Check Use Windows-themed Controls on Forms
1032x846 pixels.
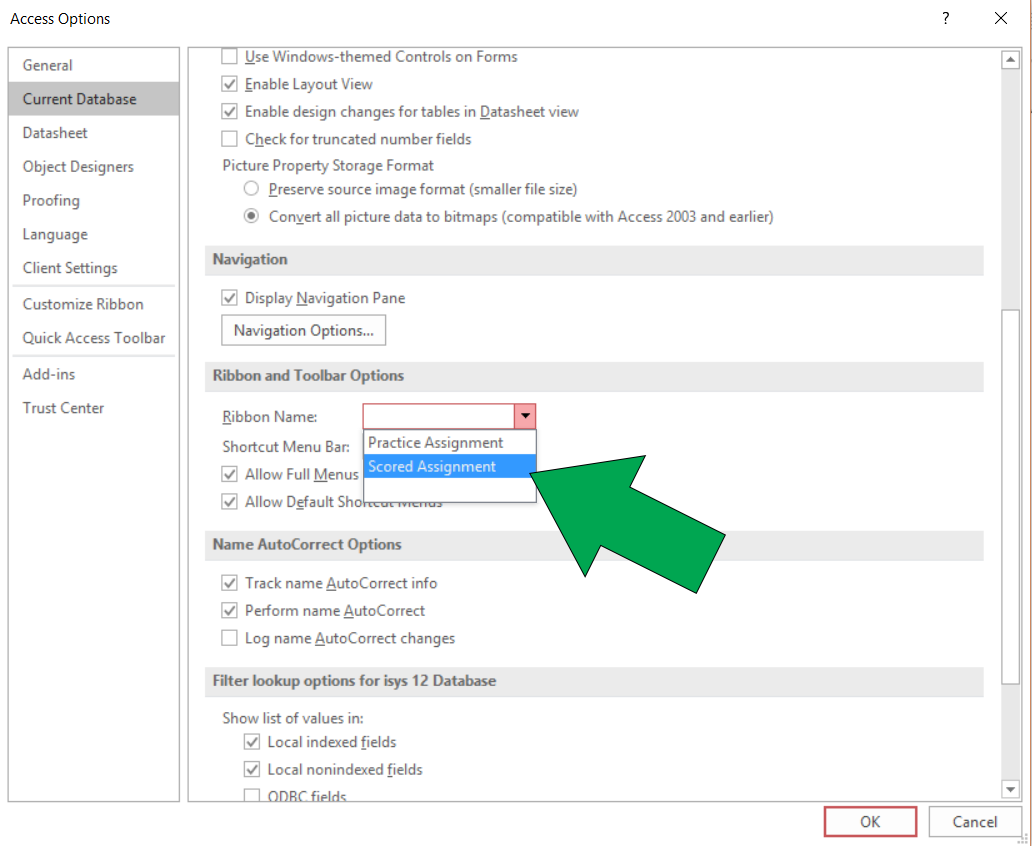pos(229,57)
